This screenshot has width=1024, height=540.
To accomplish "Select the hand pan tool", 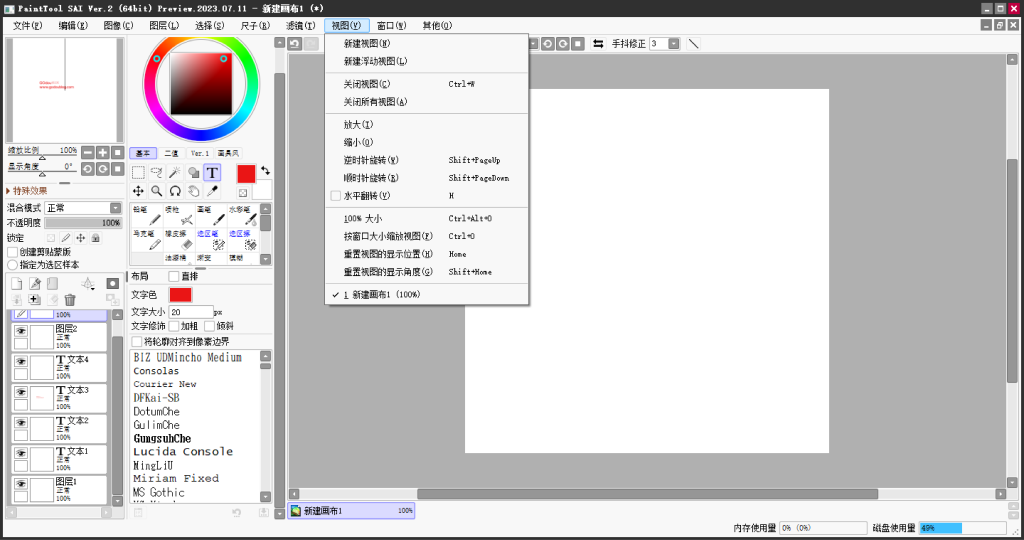I will [x=194, y=191].
